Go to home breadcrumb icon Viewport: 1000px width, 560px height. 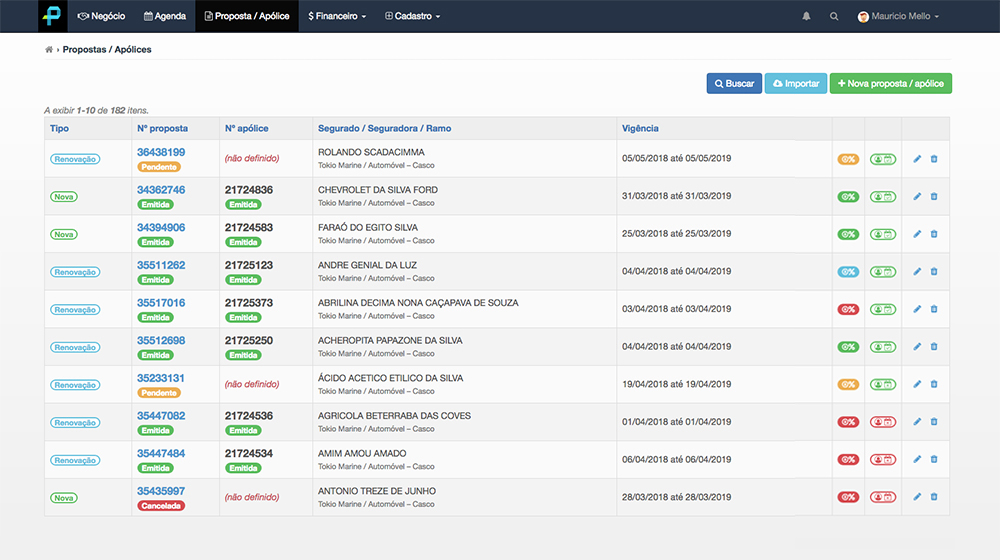[48, 49]
